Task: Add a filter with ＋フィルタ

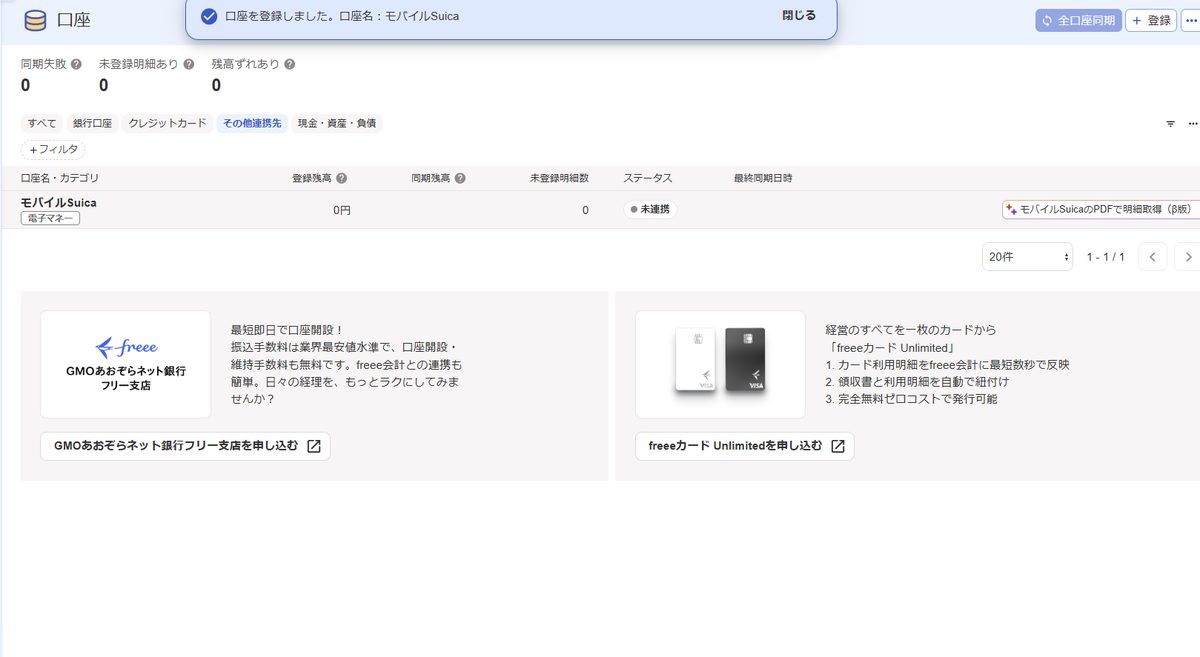Action: pos(54,149)
